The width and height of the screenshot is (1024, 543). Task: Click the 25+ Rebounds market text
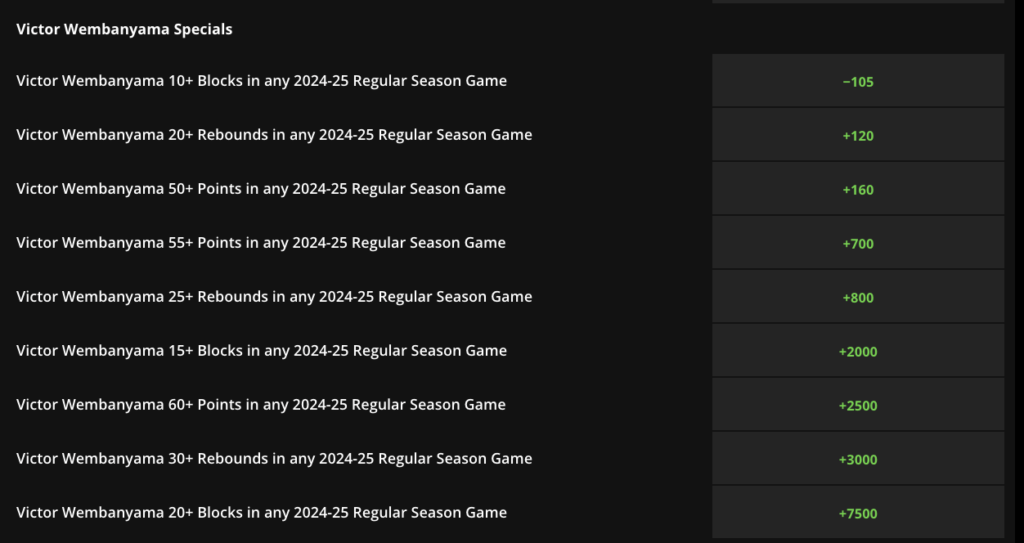click(274, 297)
